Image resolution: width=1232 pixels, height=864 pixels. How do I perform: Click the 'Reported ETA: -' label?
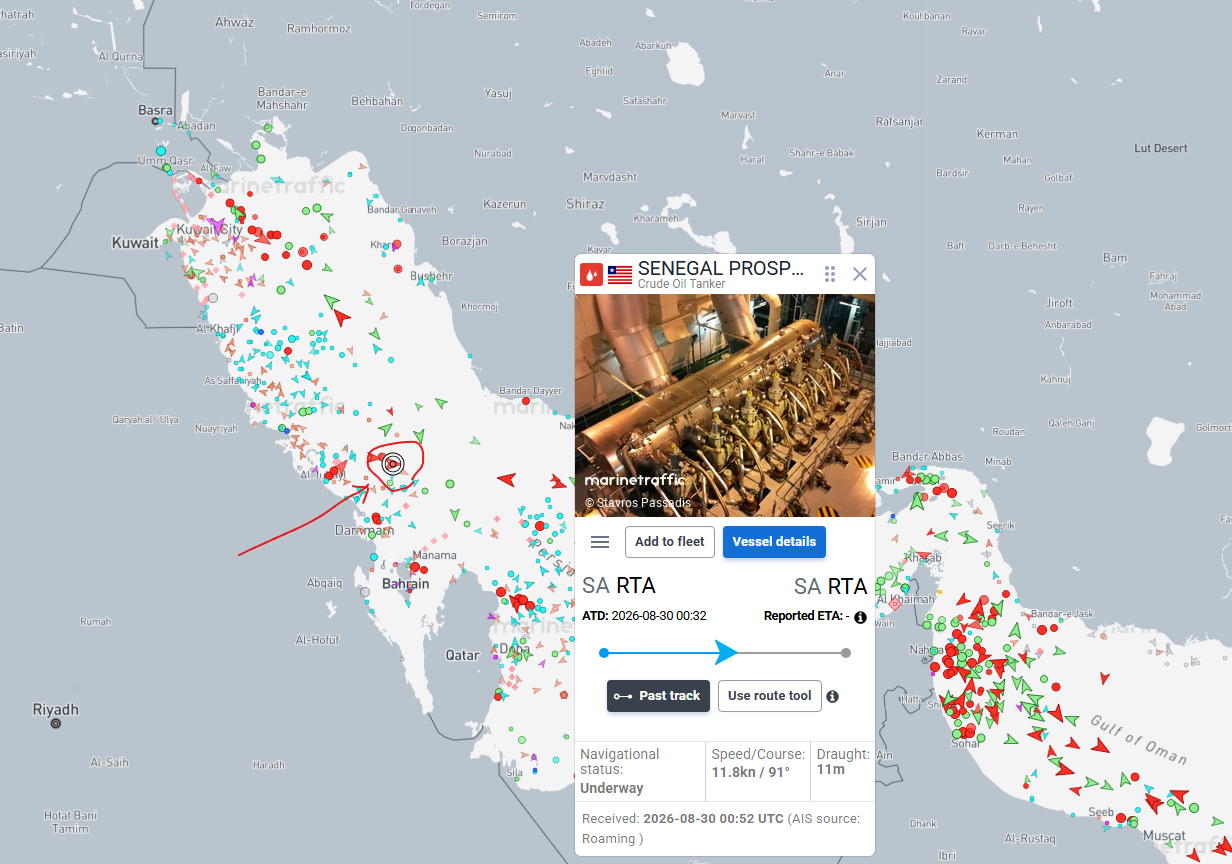click(807, 616)
